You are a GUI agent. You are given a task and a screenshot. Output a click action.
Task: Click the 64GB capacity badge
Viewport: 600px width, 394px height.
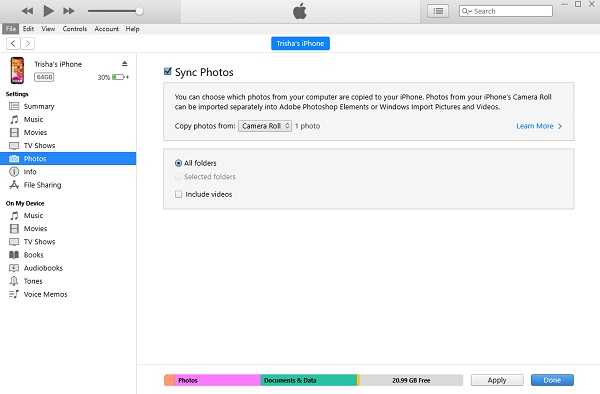point(44,77)
